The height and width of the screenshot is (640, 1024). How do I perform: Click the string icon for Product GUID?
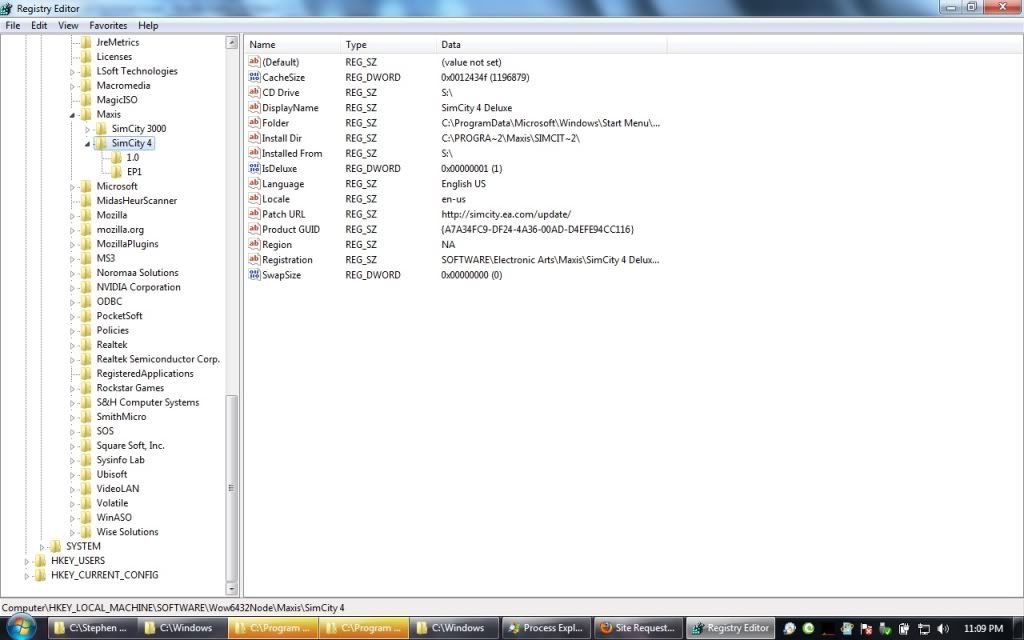coord(254,229)
